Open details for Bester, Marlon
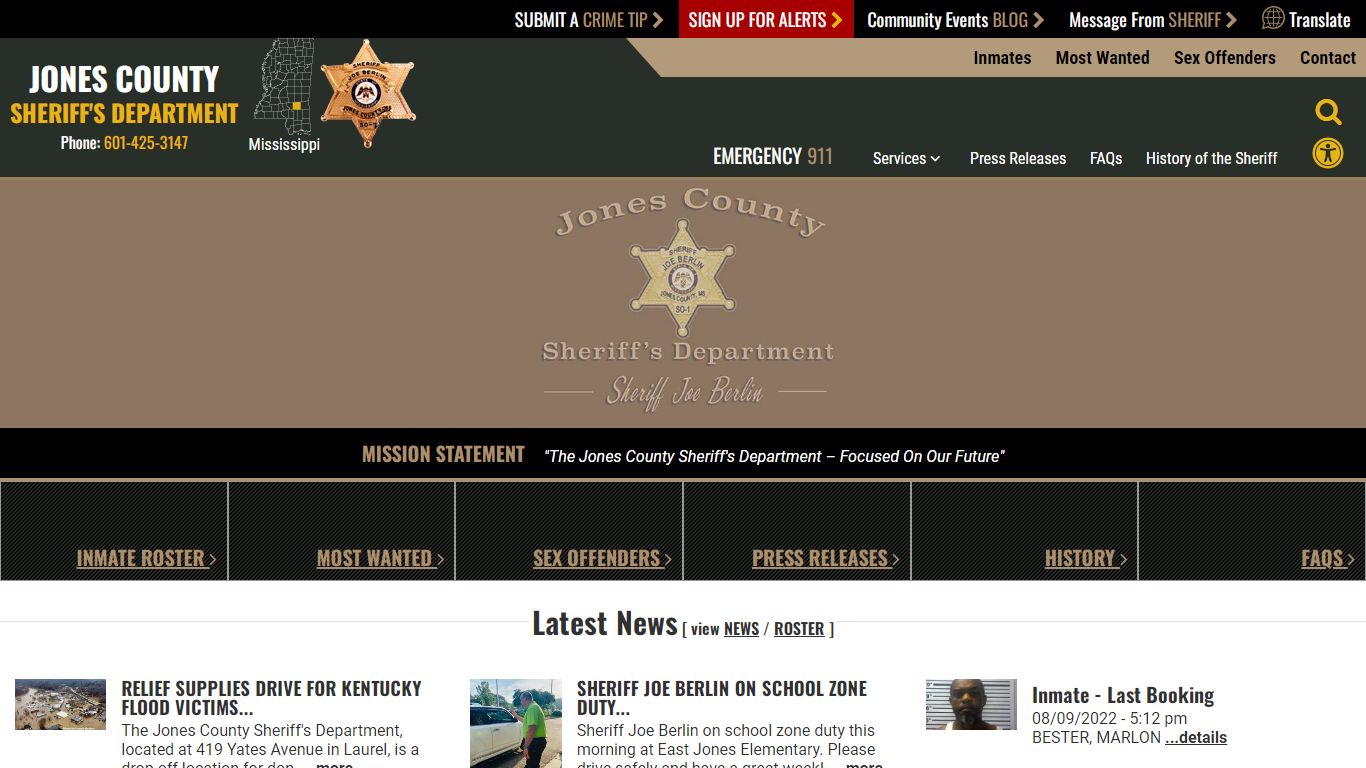 [1196, 738]
